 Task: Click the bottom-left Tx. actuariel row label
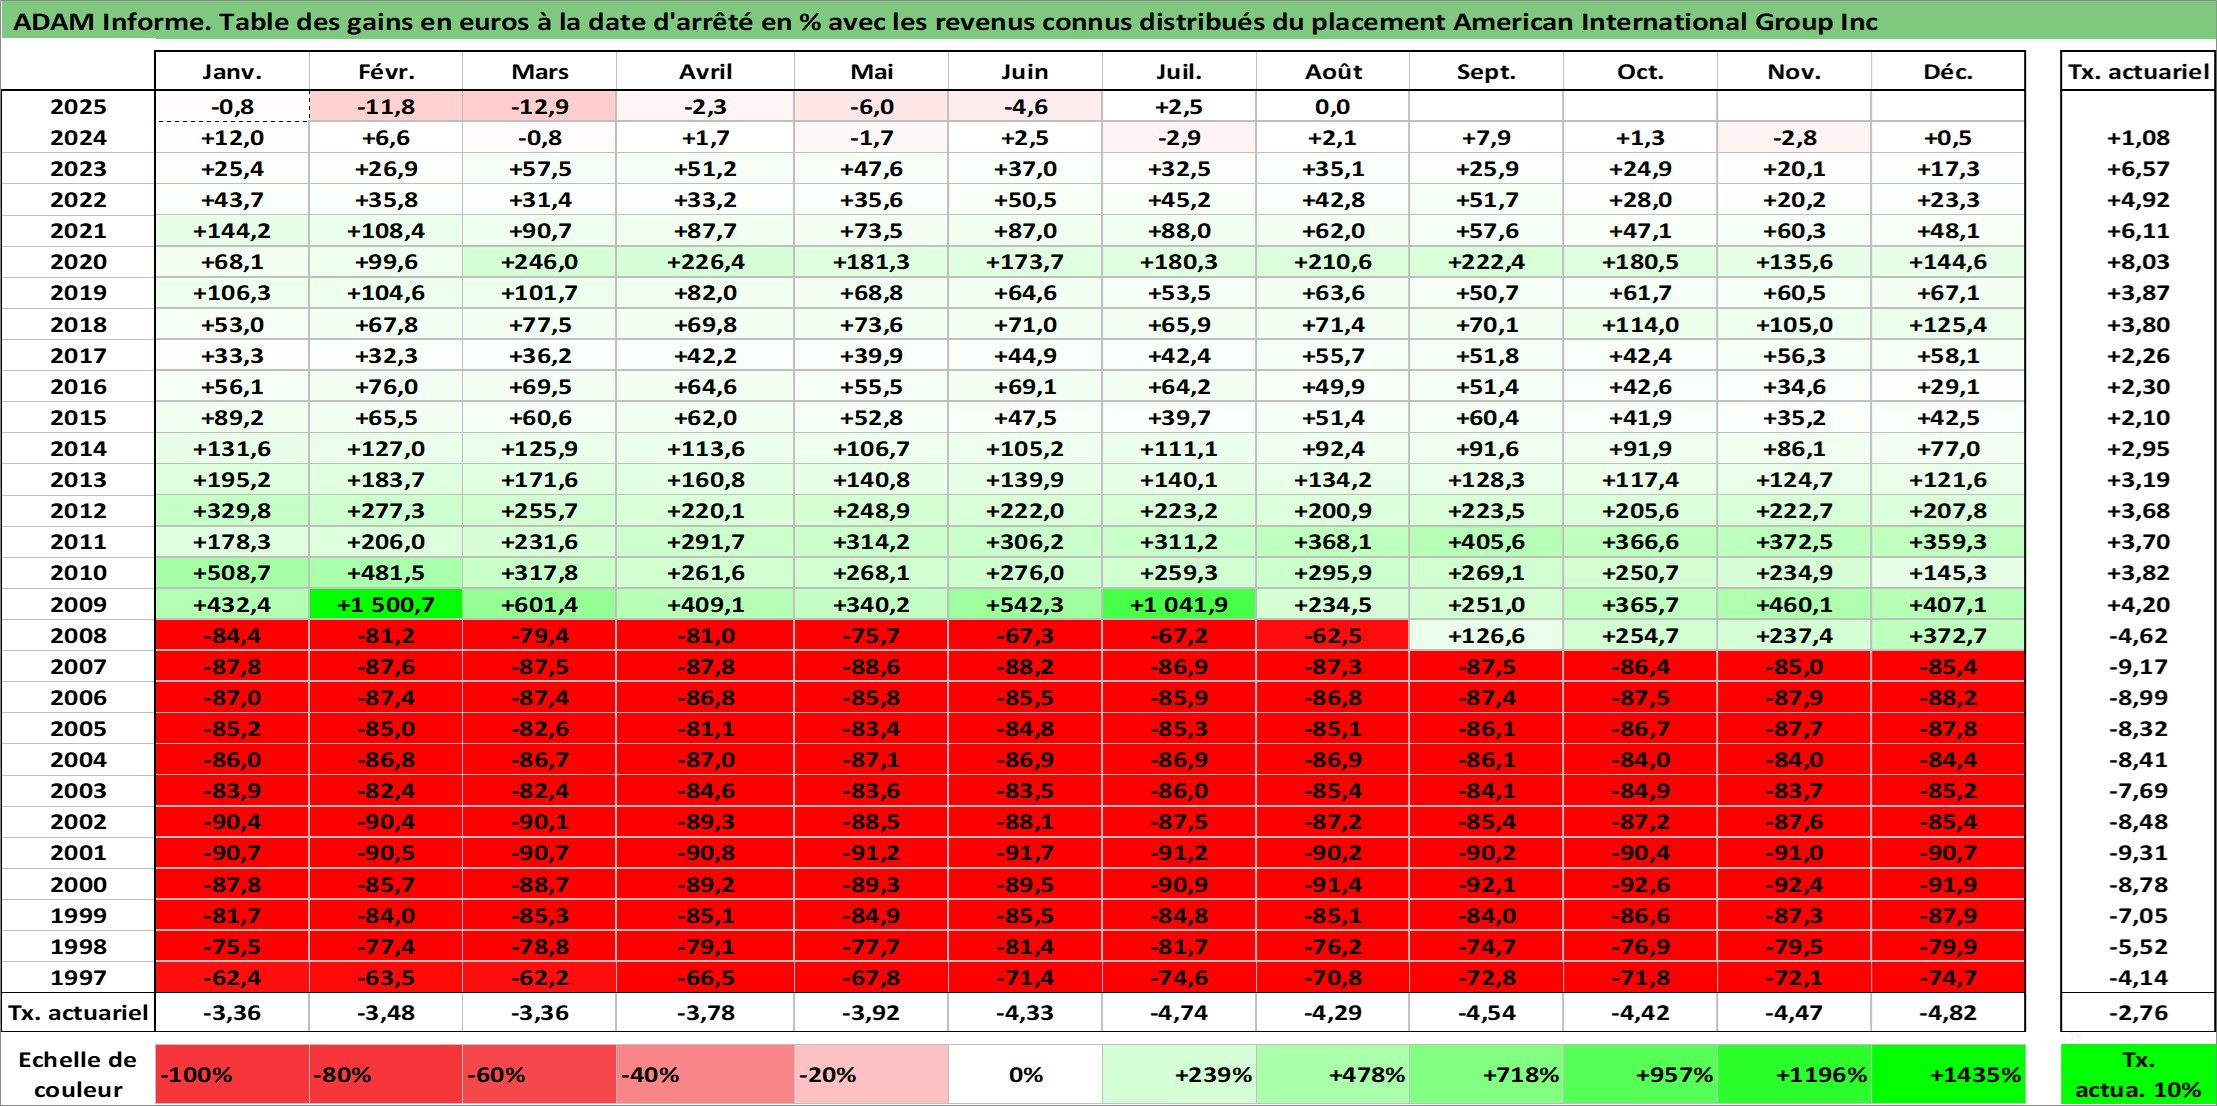tap(78, 1012)
